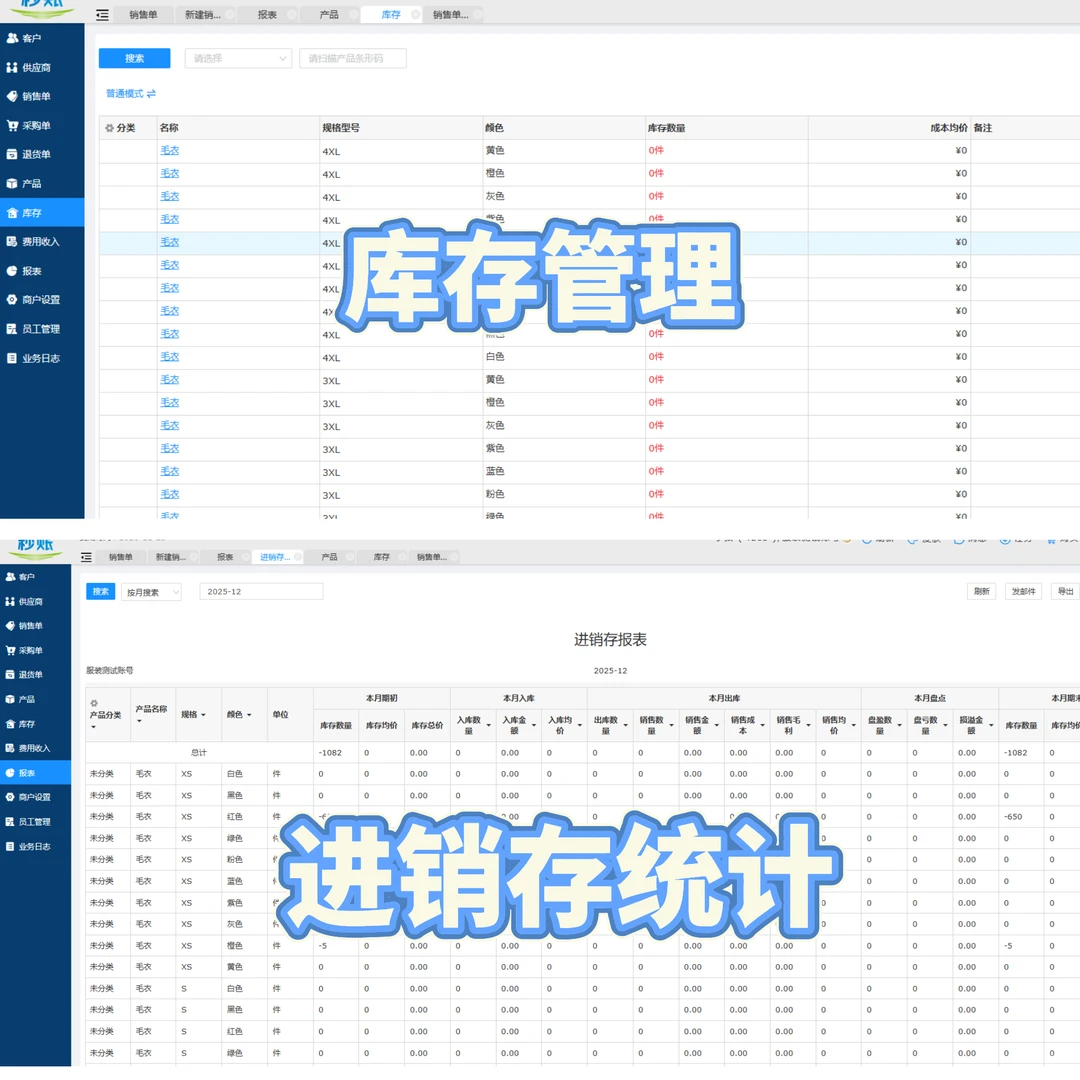Screen dimensions: 1080x1080
Task: Click 搜索 button in inventory screen
Action: [x=134, y=59]
